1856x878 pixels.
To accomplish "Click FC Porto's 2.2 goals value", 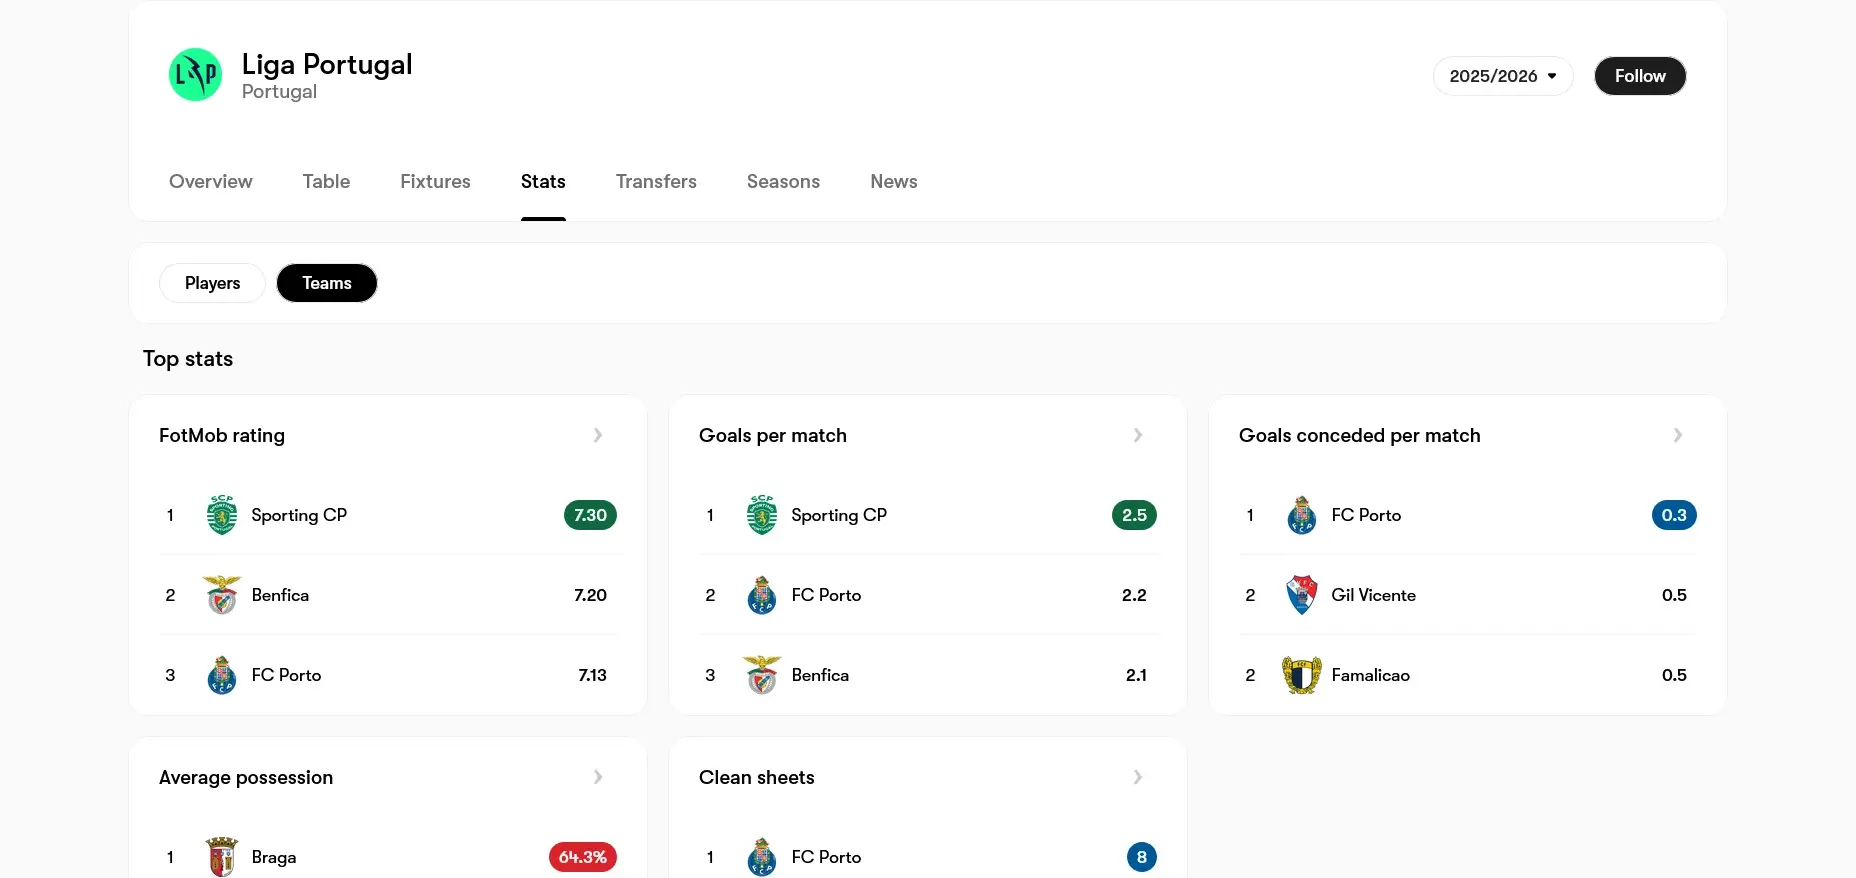I will point(1134,595).
